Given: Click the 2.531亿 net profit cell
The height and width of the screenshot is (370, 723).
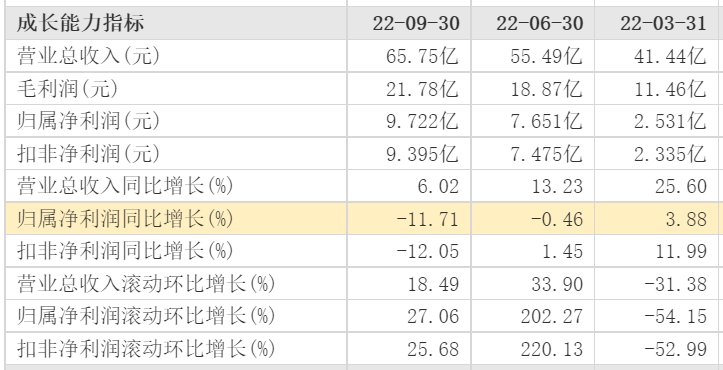Looking at the screenshot, I should tap(670, 121).
